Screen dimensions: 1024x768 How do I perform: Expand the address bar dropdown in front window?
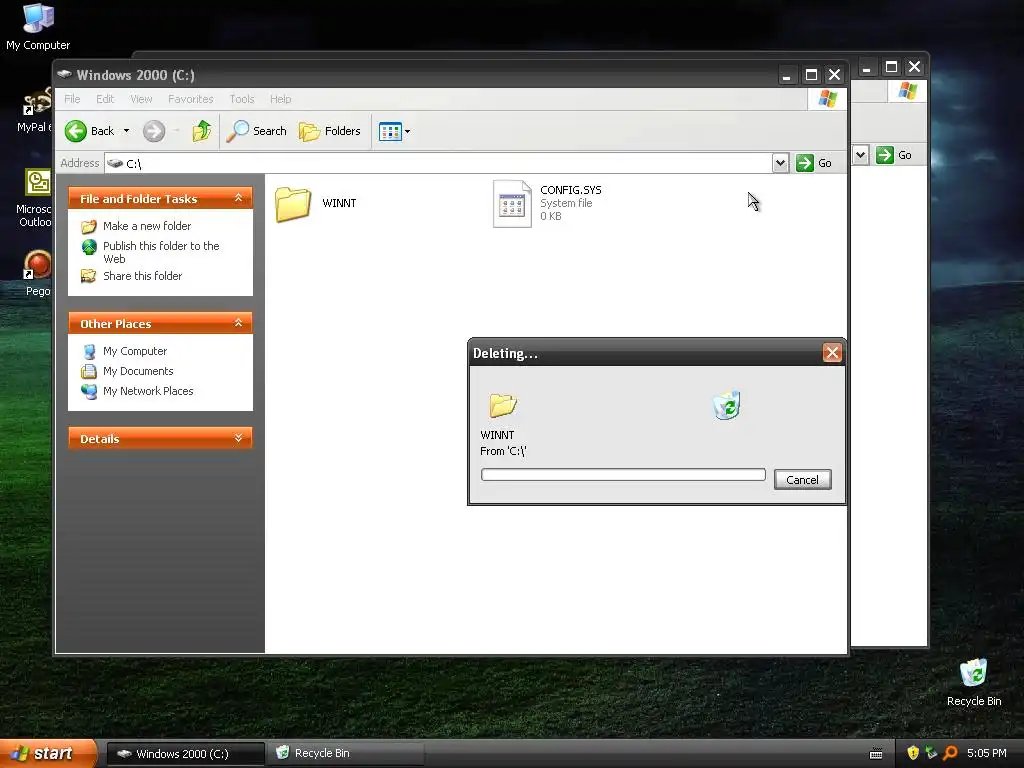(780, 163)
